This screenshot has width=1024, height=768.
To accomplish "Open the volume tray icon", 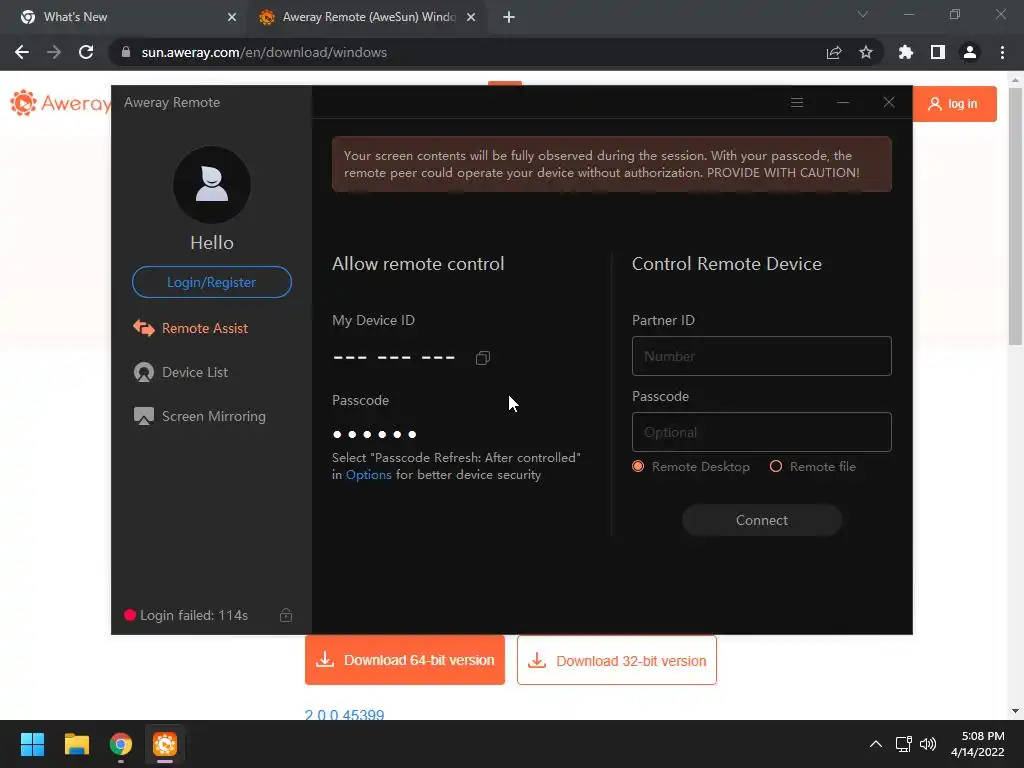I will click(x=928, y=744).
